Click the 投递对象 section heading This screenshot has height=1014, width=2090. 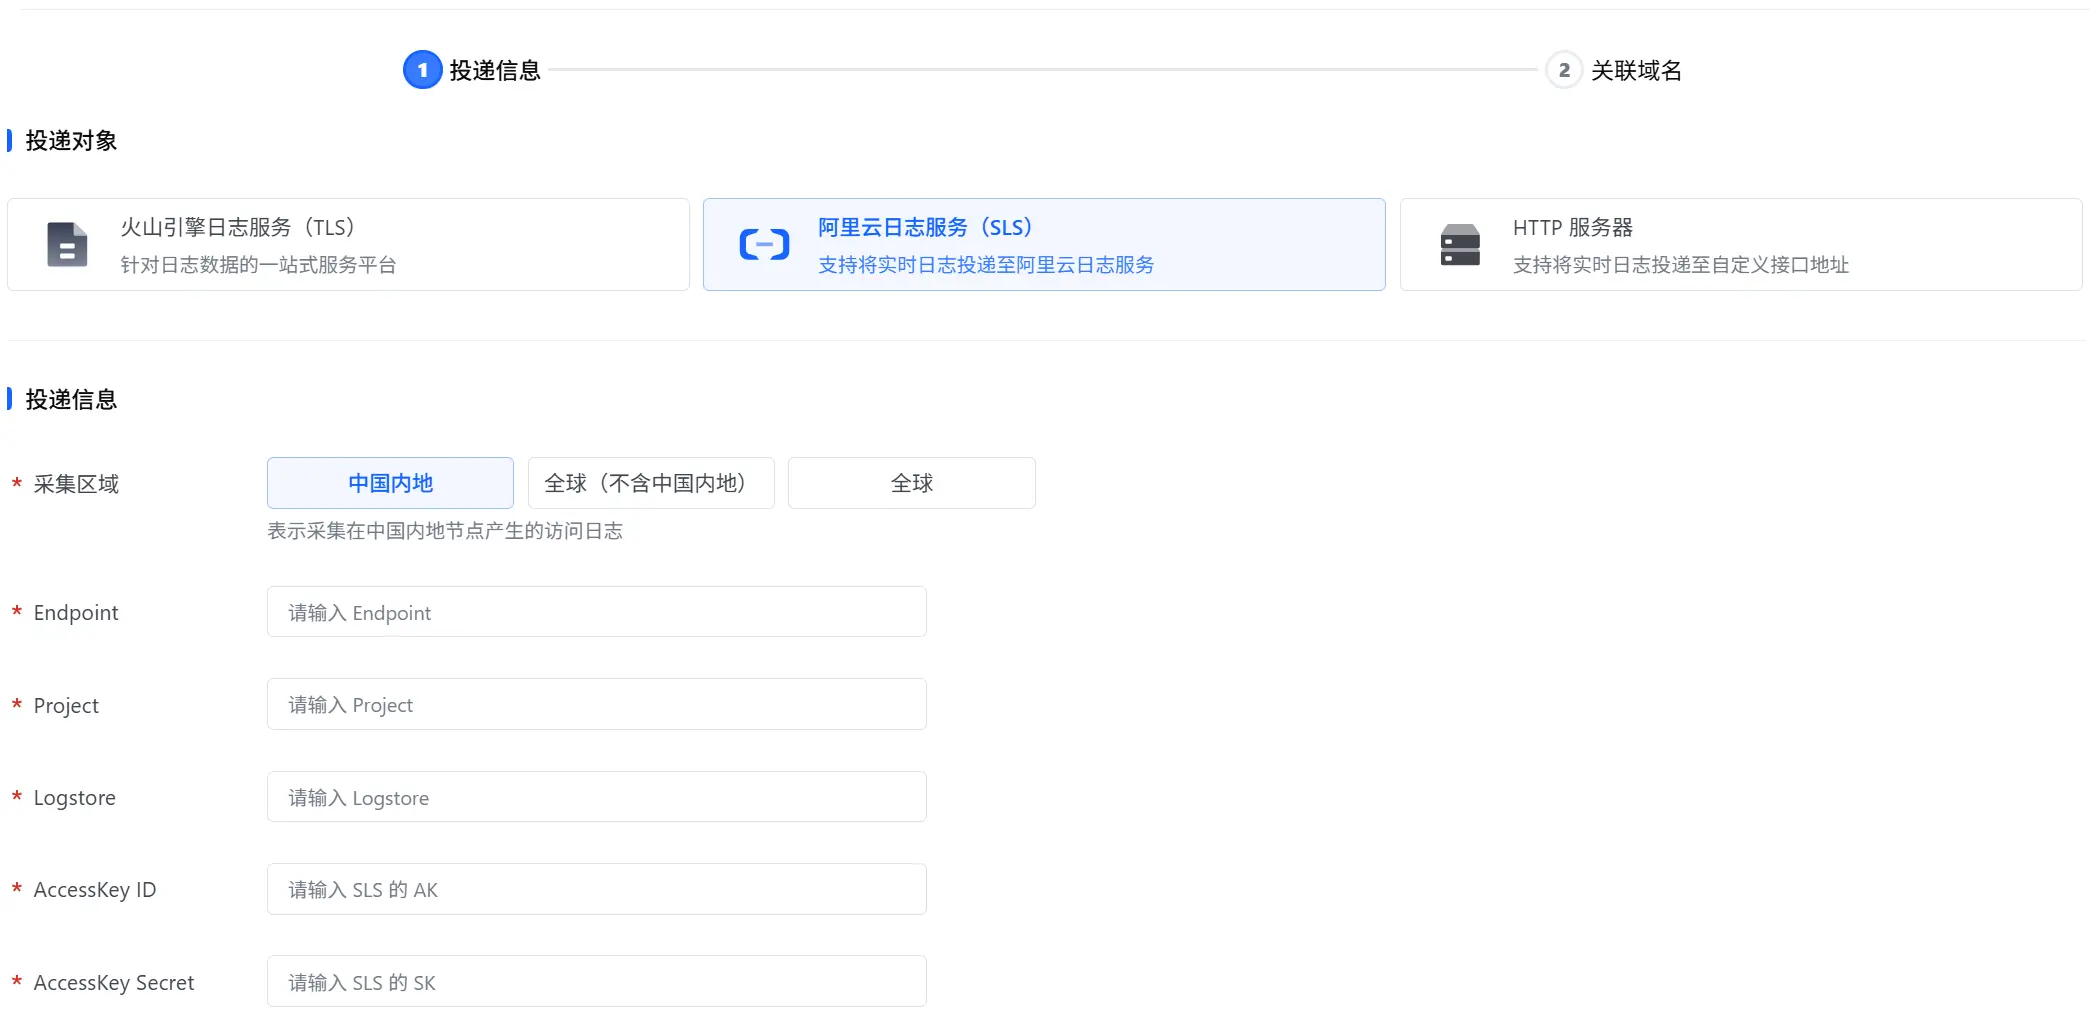point(71,141)
